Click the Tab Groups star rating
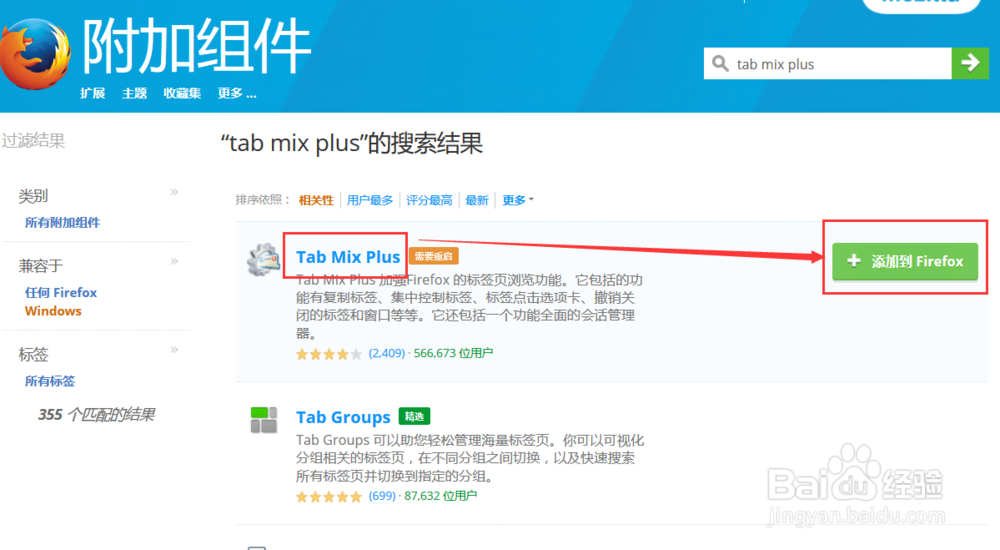Image resolution: width=1000 pixels, height=550 pixels. click(x=328, y=496)
